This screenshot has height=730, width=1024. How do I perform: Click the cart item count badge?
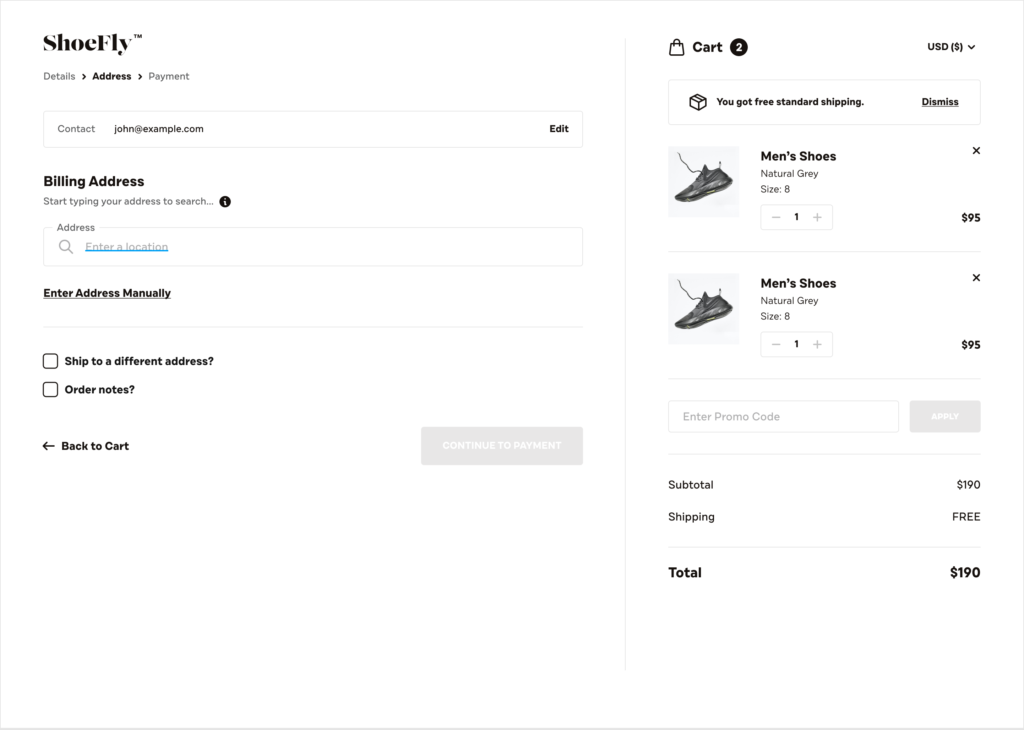coord(738,46)
